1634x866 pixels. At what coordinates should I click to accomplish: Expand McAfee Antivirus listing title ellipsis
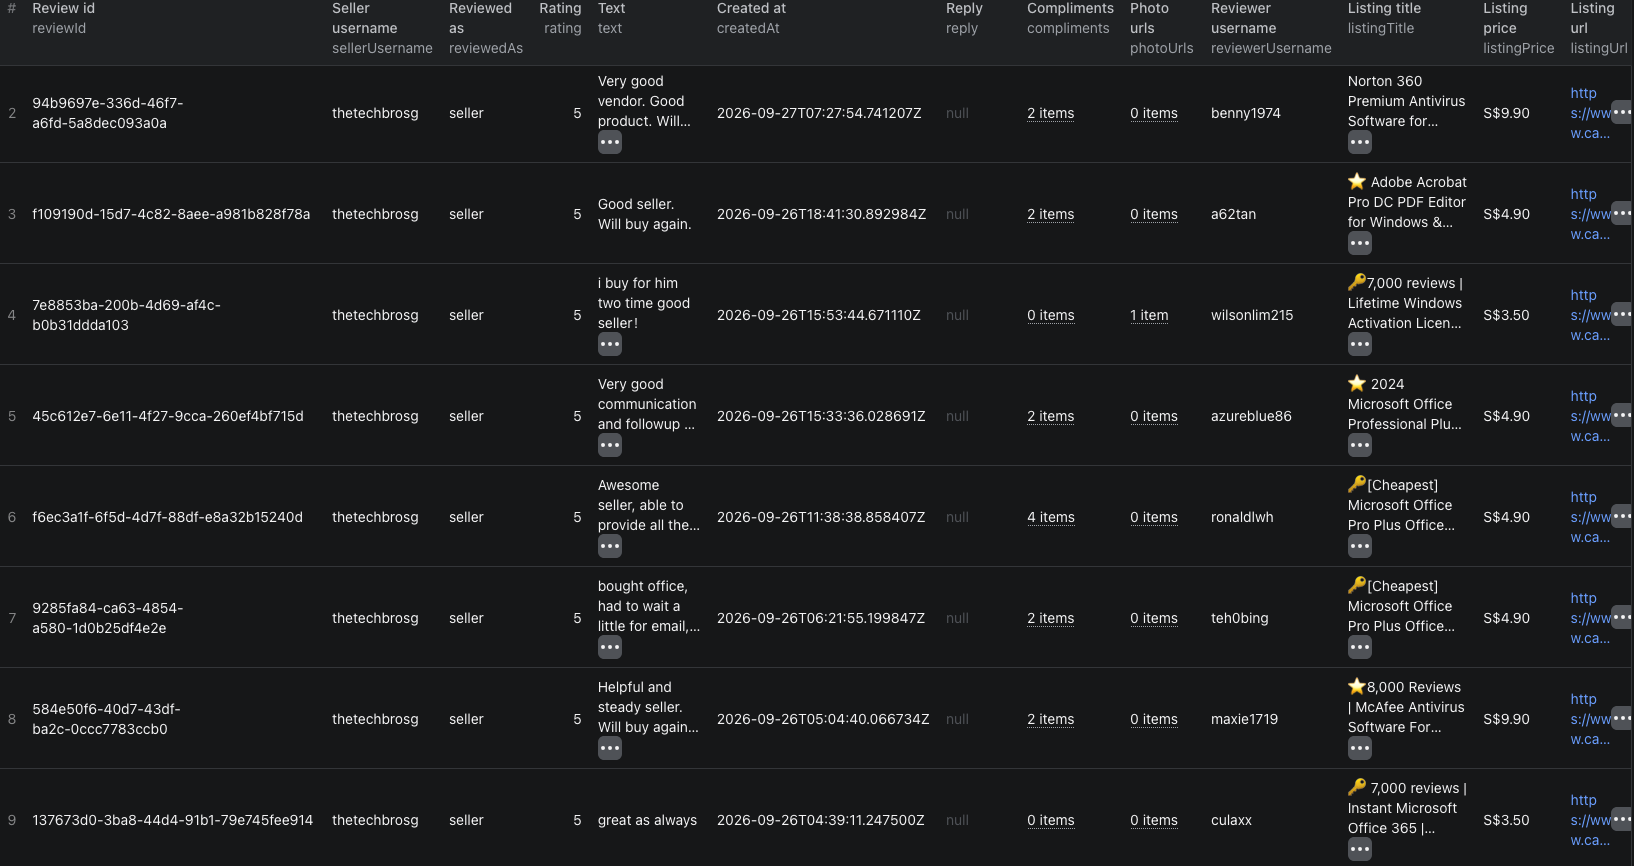click(1360, 749)
